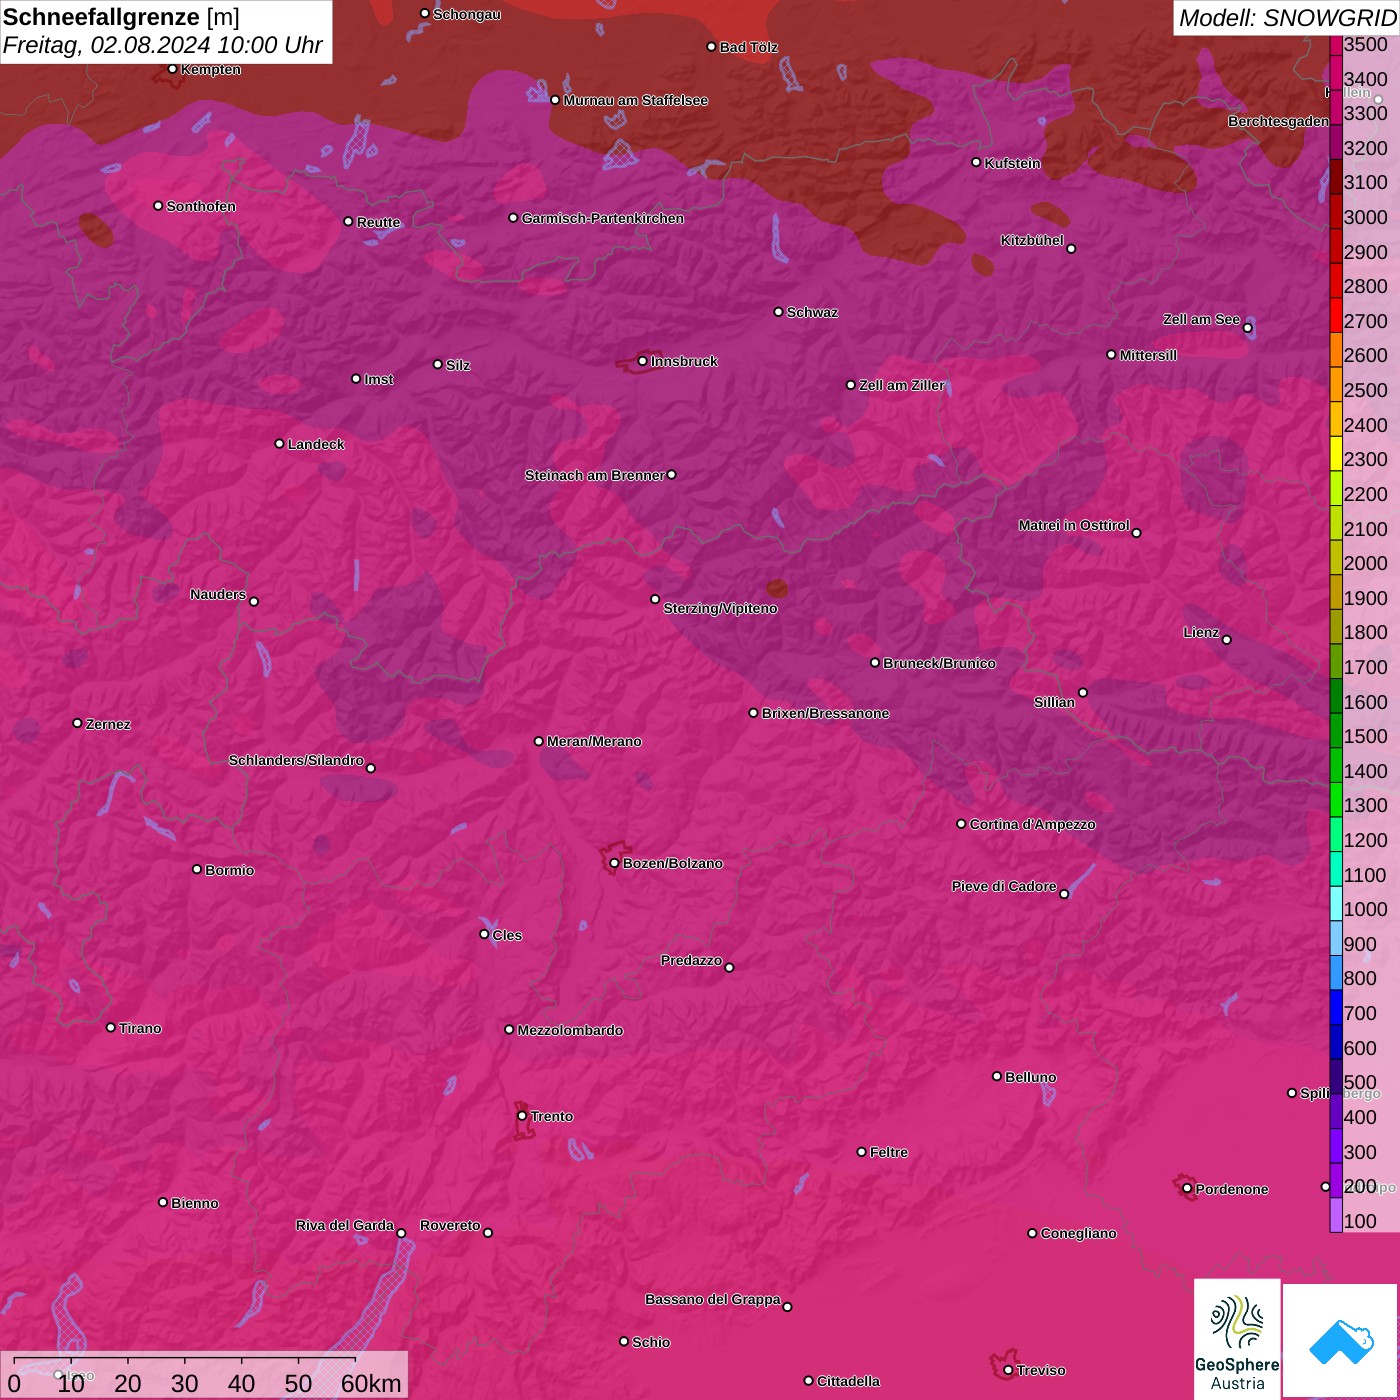Image resolution: width=1400 pixels, height=1400 pixels.
Task: Click the Murnau am Staffelsee label
Action: pyautogui.click(x=635, y=100)
